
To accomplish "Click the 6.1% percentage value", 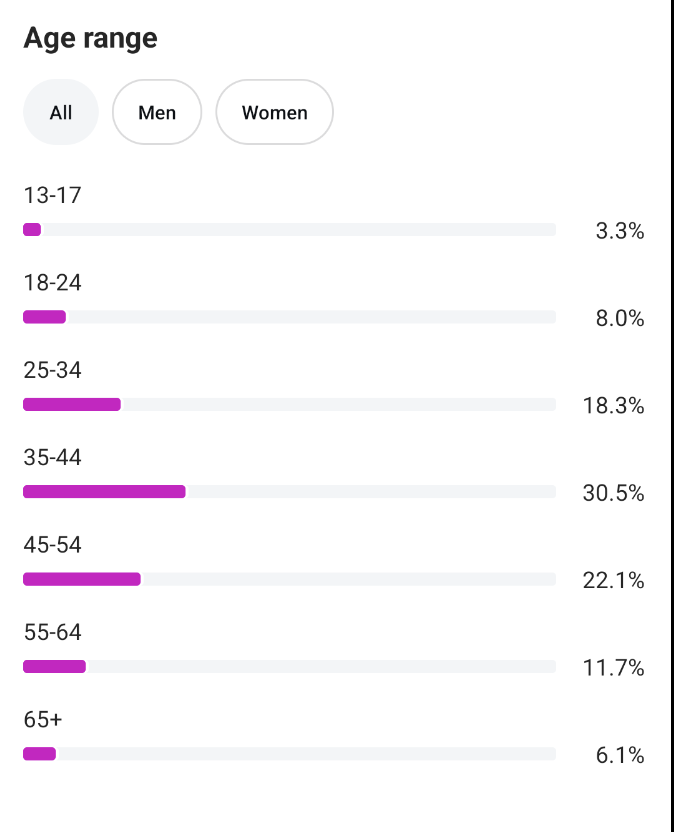I will click(x=619, y=756).
